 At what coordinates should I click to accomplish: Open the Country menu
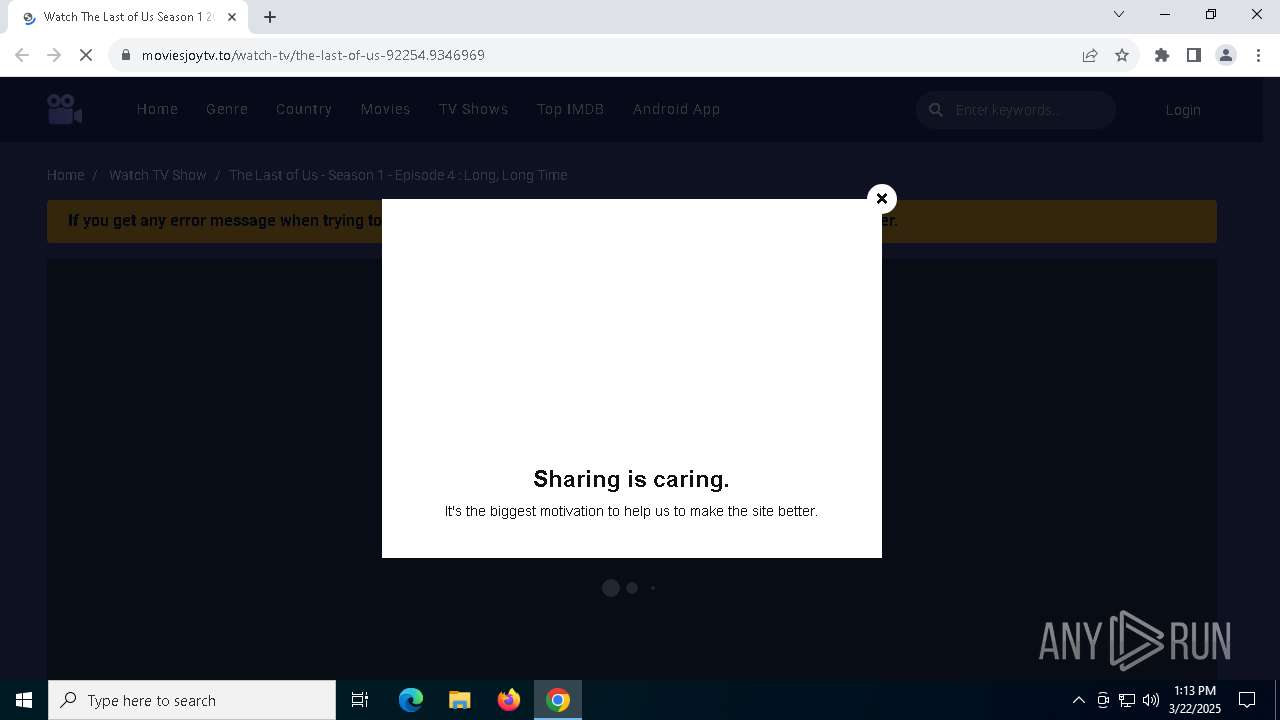pos(304,109)
